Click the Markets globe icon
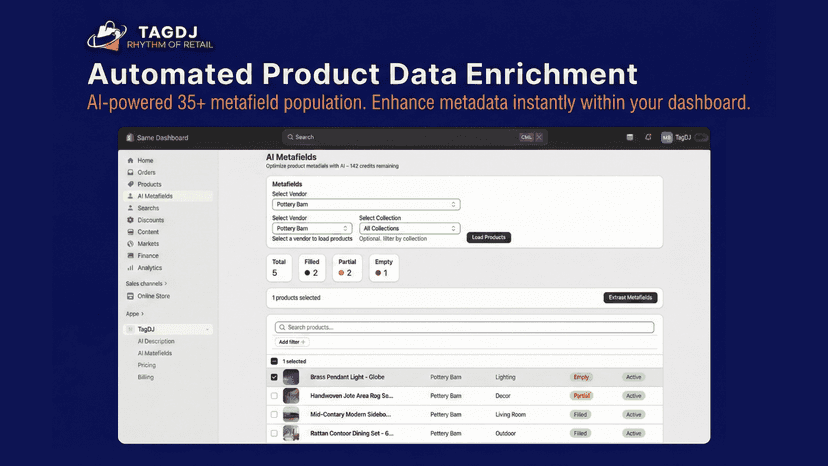This screenshot has width=828, height=466. (x=130, y=244)
